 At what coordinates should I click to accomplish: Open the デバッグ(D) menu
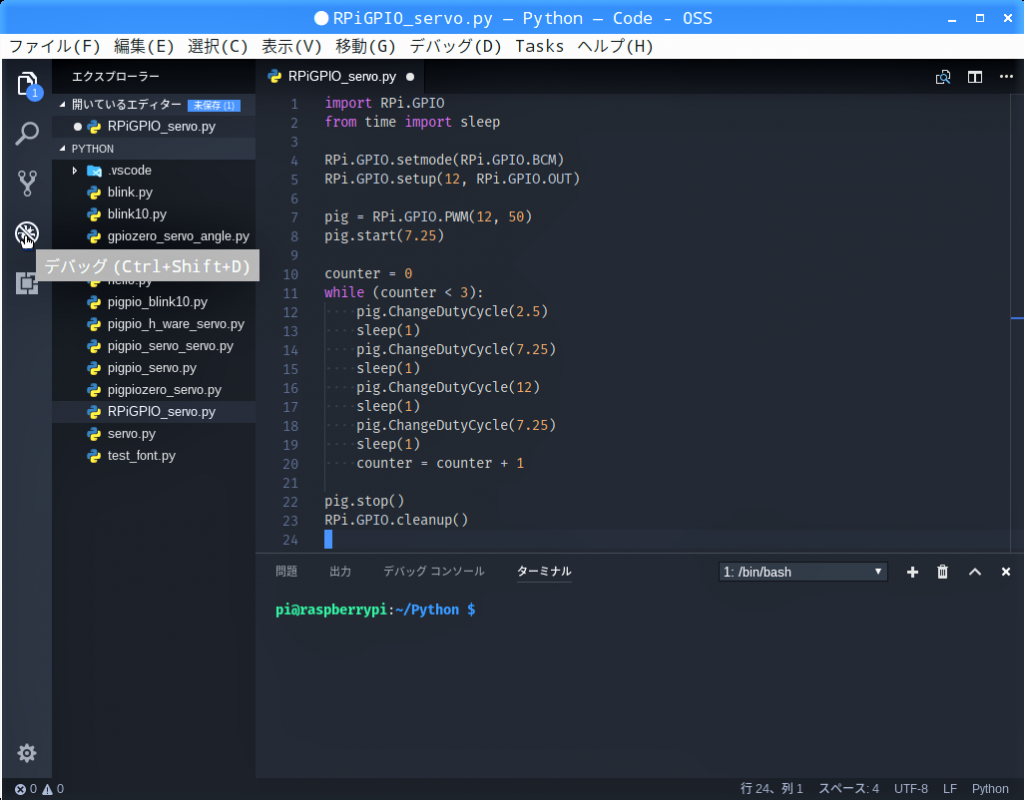coord(456,46)
